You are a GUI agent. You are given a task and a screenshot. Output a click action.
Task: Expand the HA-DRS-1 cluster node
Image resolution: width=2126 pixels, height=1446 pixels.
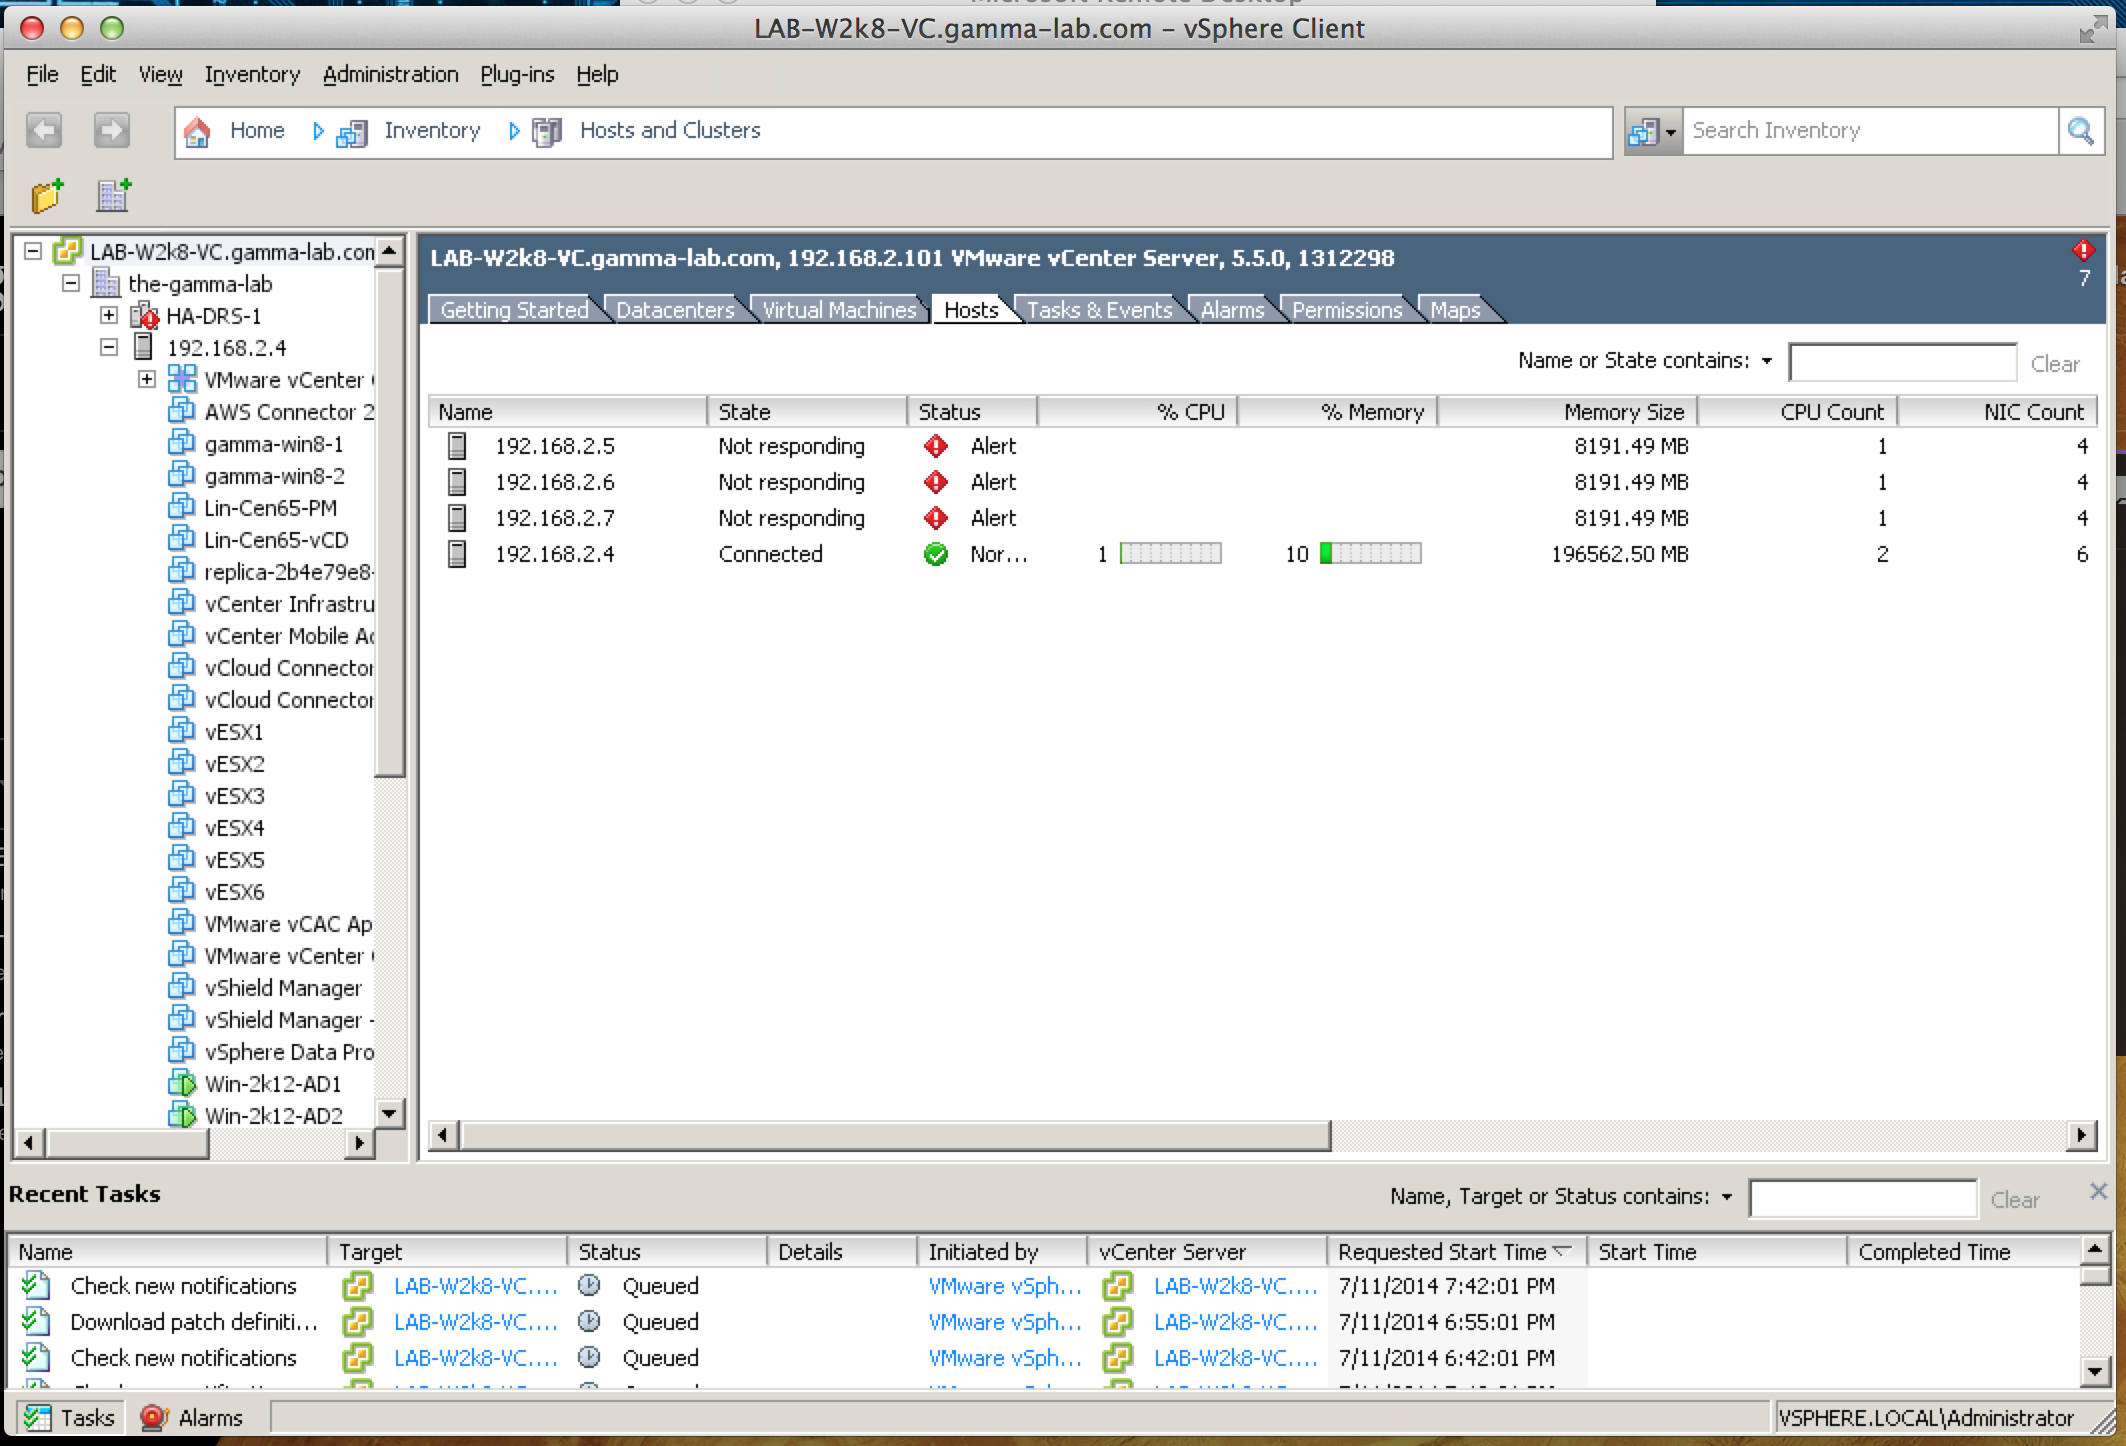[x=109, y=316]
